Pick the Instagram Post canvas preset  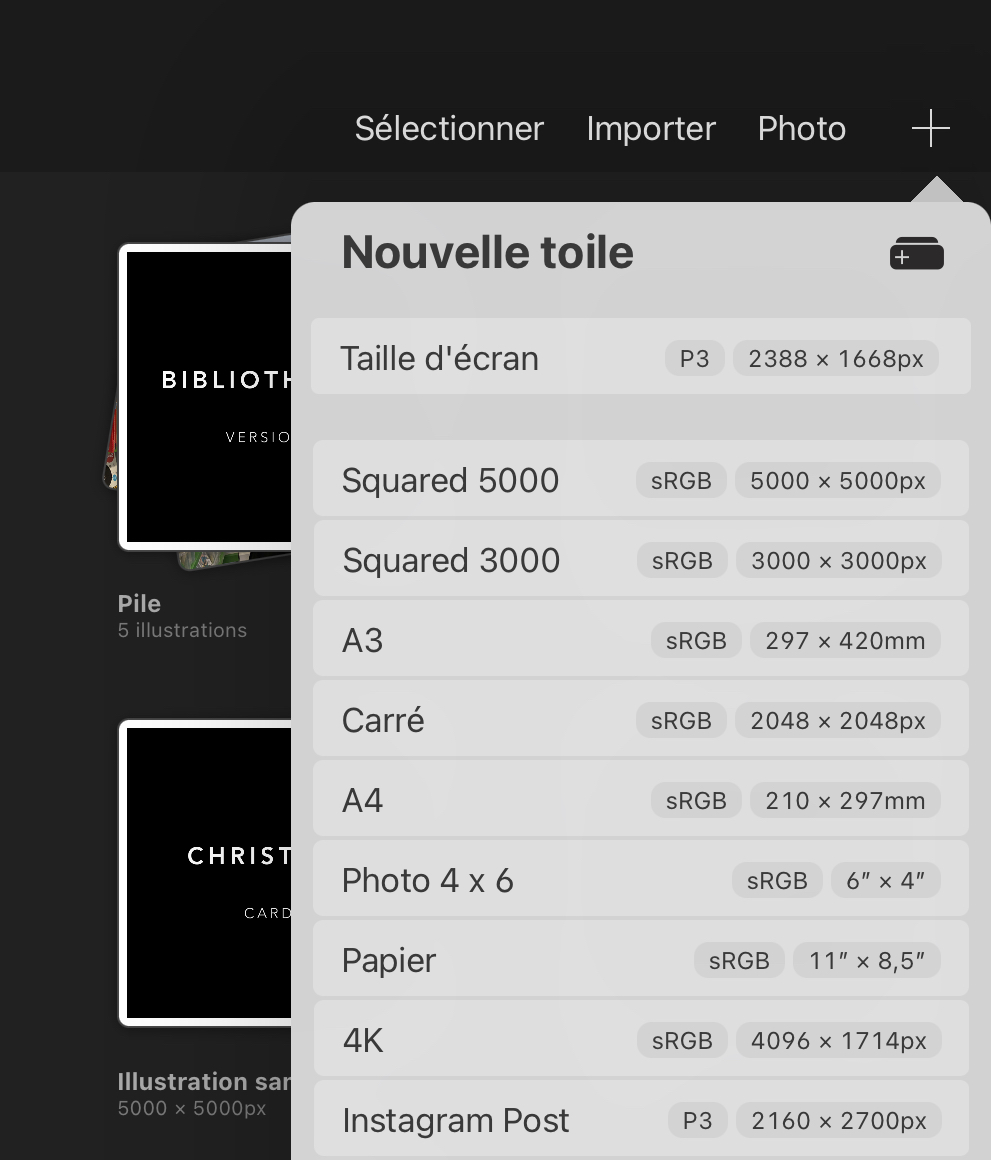pyautogui.click(x=640, y=1120)
